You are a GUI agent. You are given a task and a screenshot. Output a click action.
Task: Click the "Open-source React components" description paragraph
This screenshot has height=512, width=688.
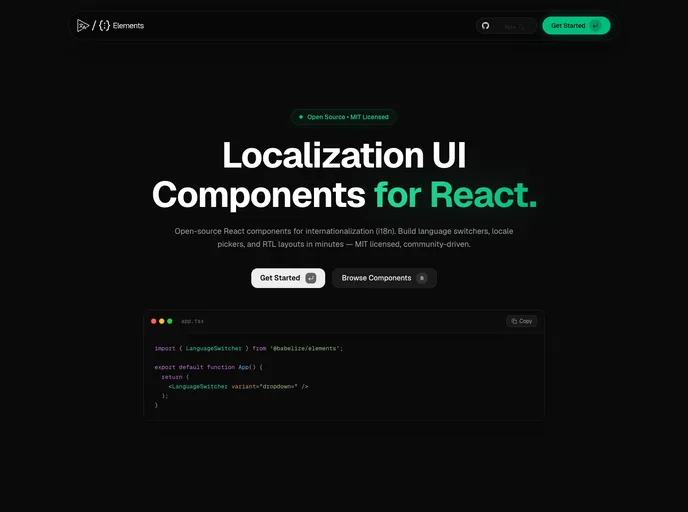point(344,237)
